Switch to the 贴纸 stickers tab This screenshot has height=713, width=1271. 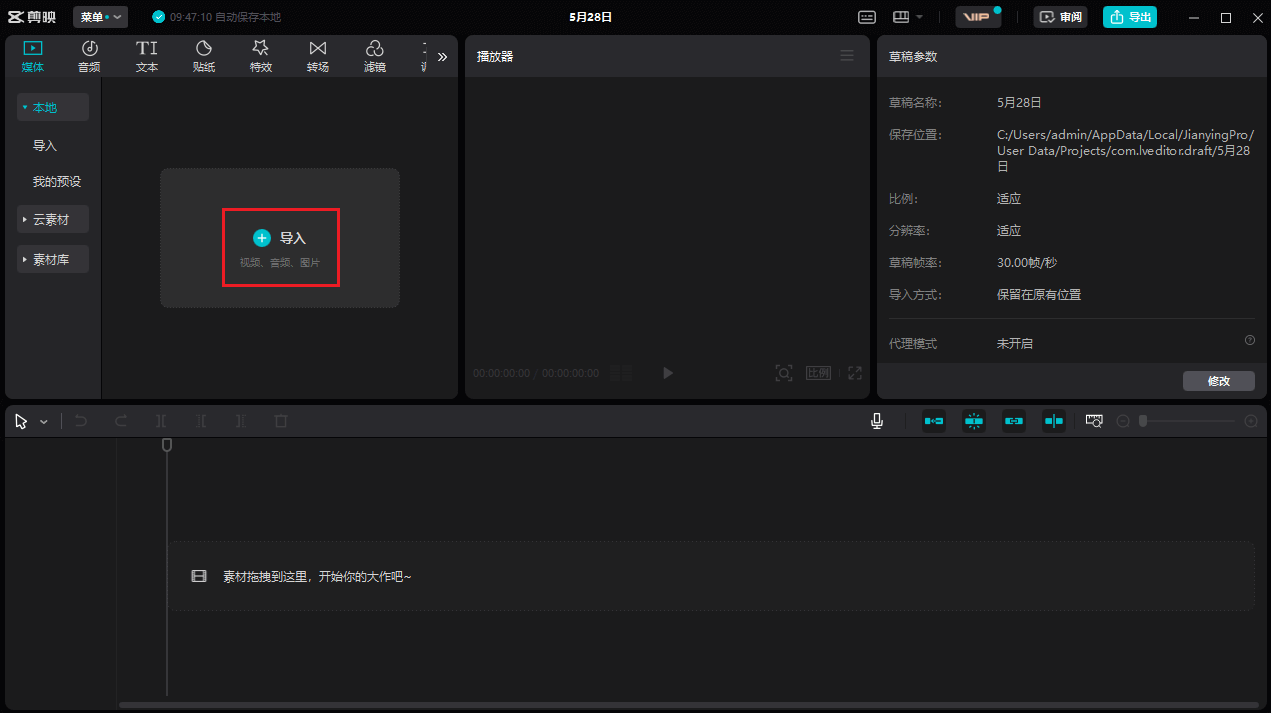204,55
